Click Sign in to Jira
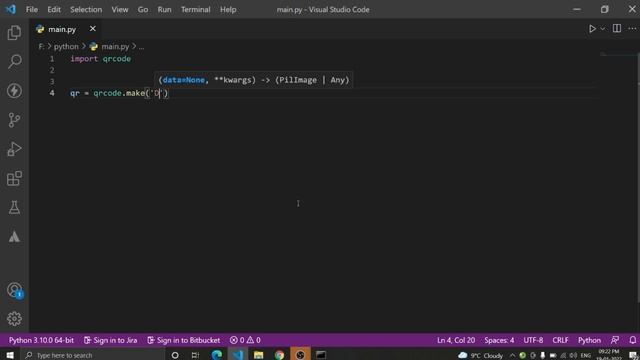640x360 pixels. click(x=111, y=340)
